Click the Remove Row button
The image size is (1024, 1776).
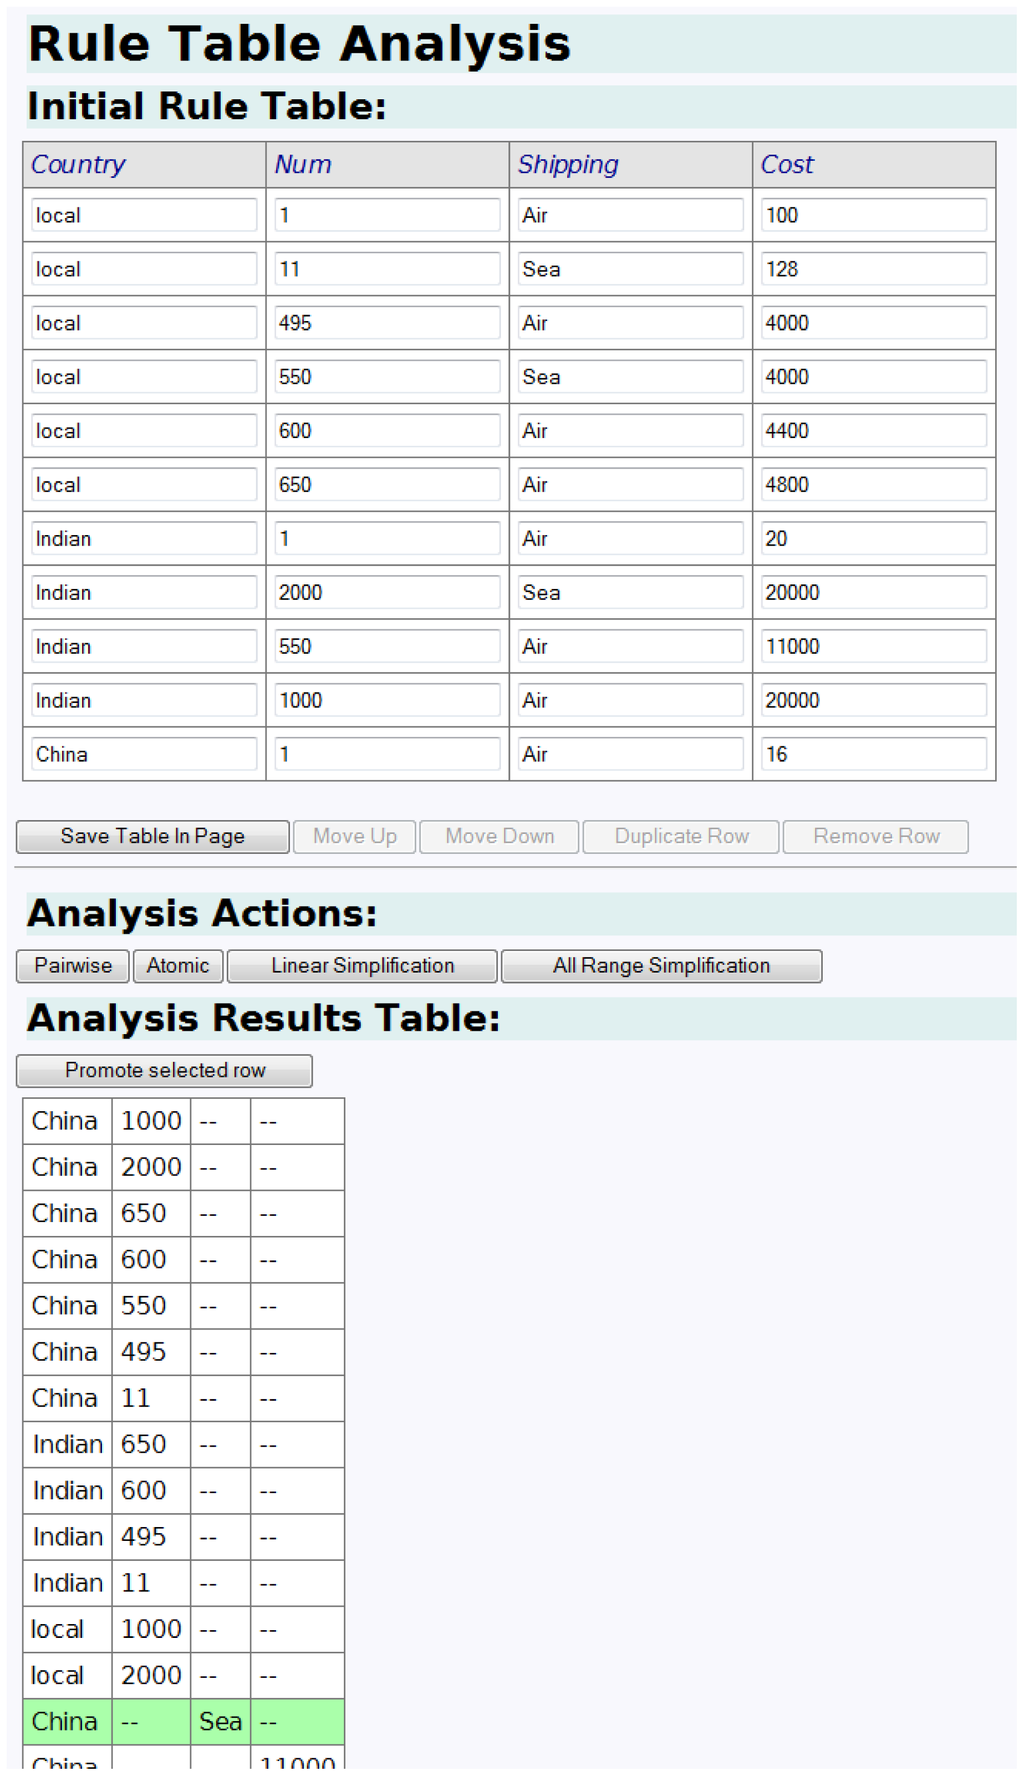pyautogui.click(x=875, y=836)
